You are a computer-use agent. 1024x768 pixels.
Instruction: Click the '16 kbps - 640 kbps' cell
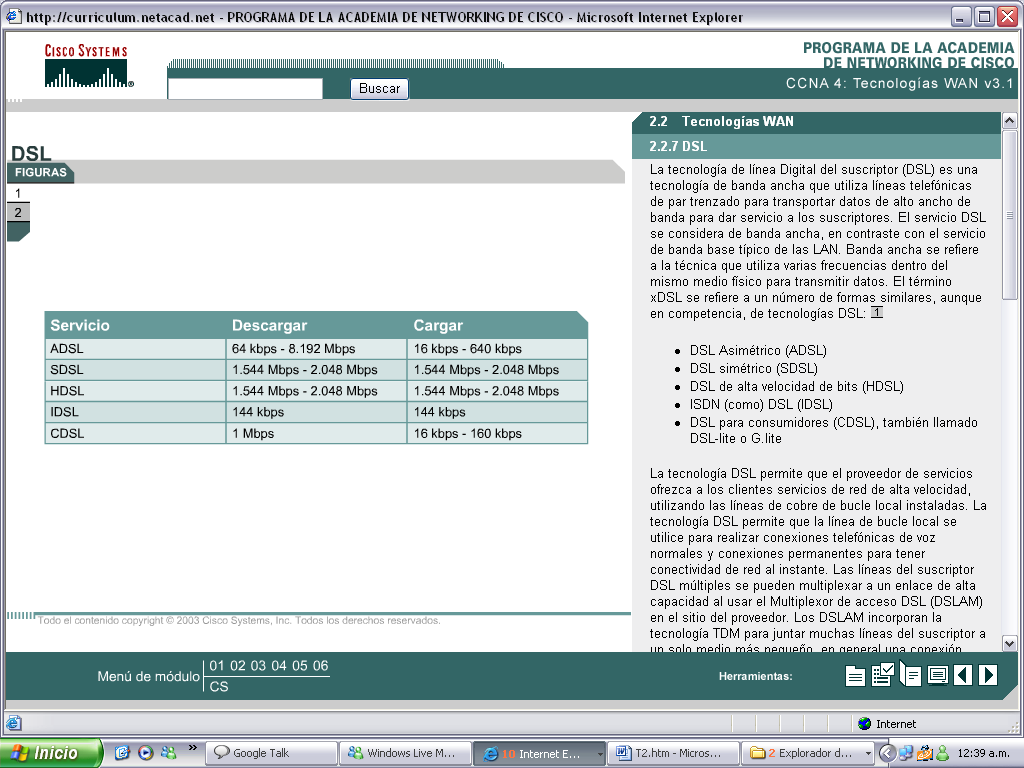(x=498, y=349)
